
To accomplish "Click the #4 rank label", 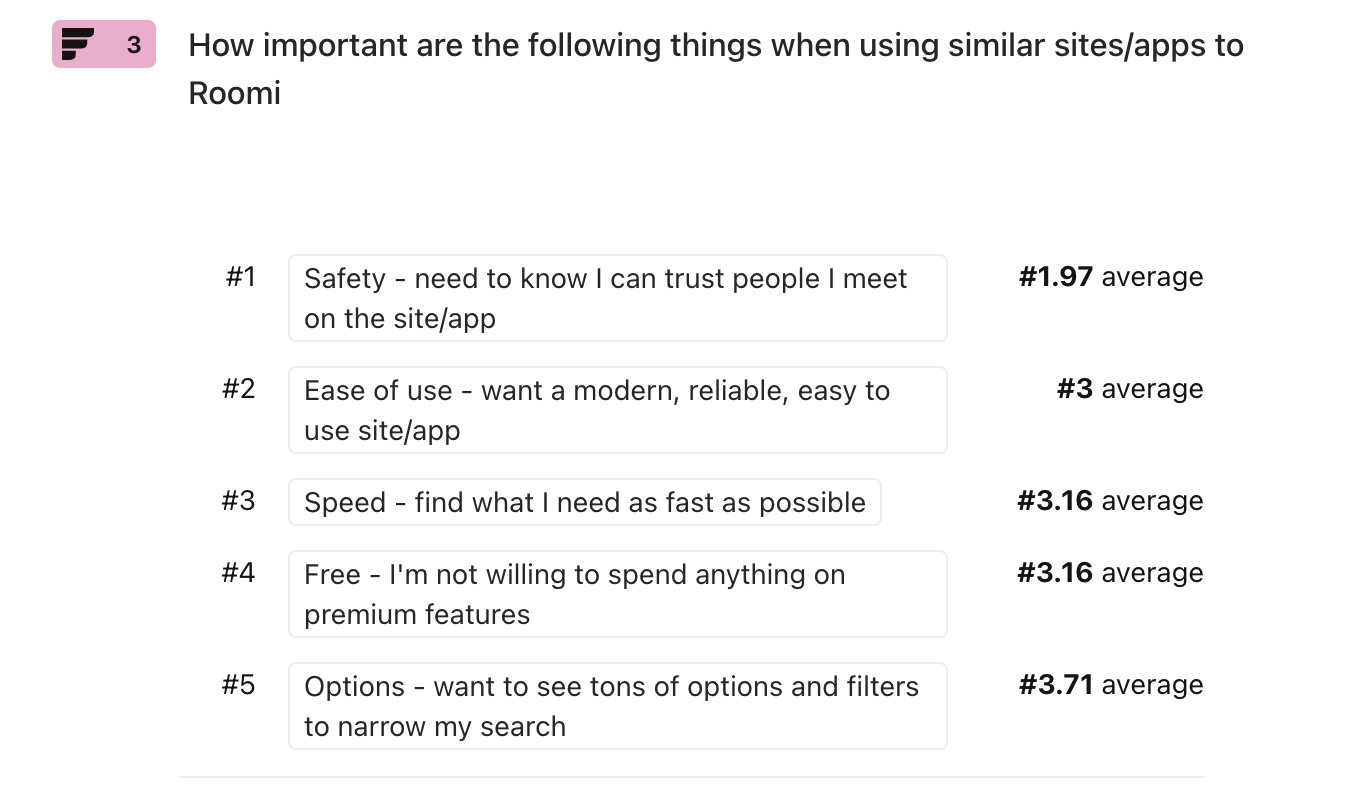I will (x=239, y=573).
